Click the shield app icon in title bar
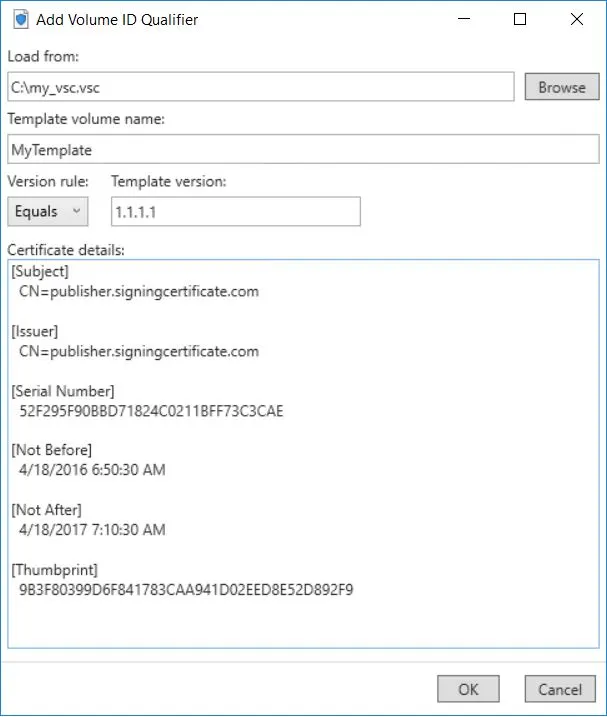 coord(20,19)
